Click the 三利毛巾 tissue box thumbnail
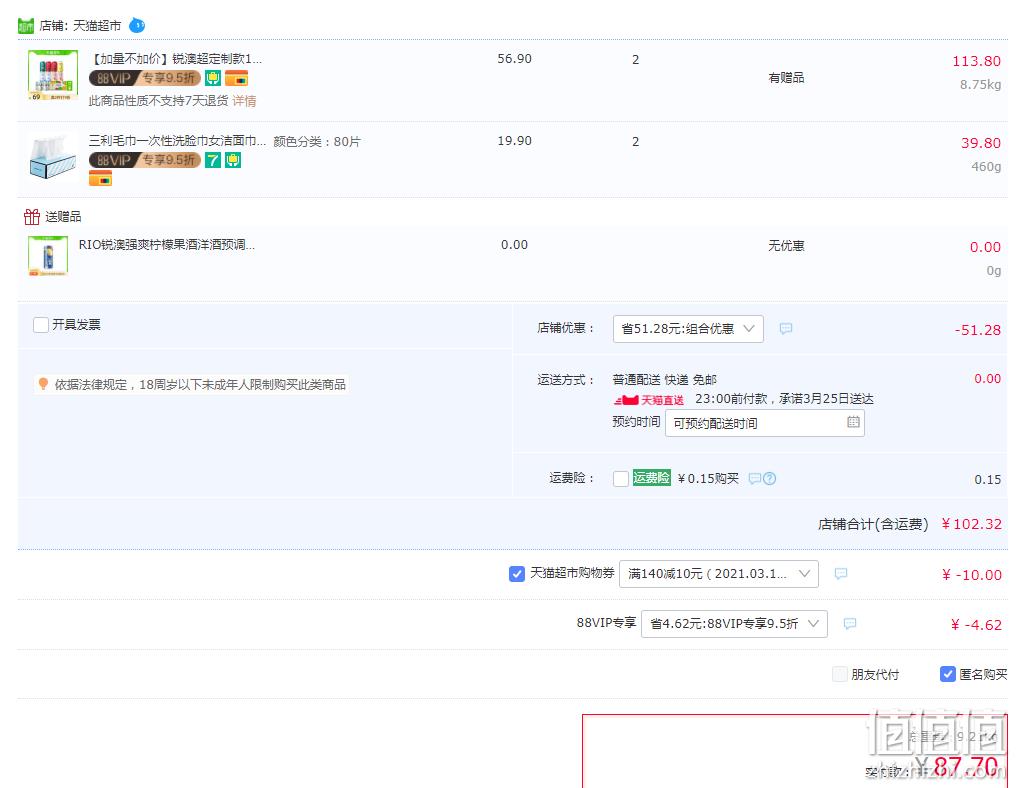The width and height of the screenshot is (1016, 788). 53,156
